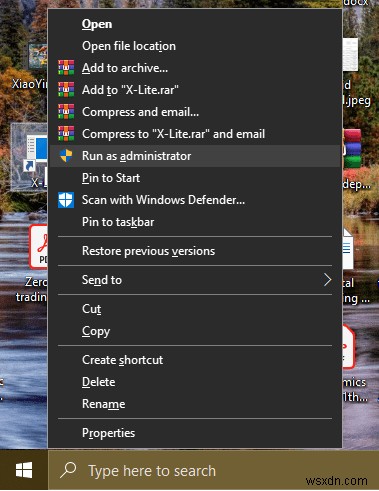Click WinRAR icon beside Add to archive

coord(66,68)
